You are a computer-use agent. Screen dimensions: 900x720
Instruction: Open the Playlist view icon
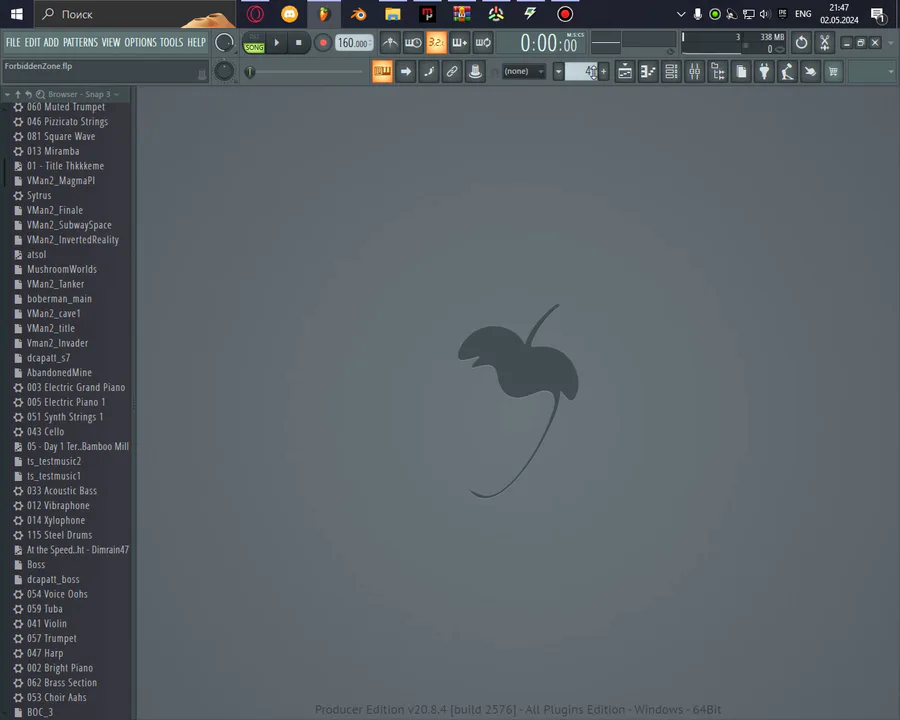[625, 71]
